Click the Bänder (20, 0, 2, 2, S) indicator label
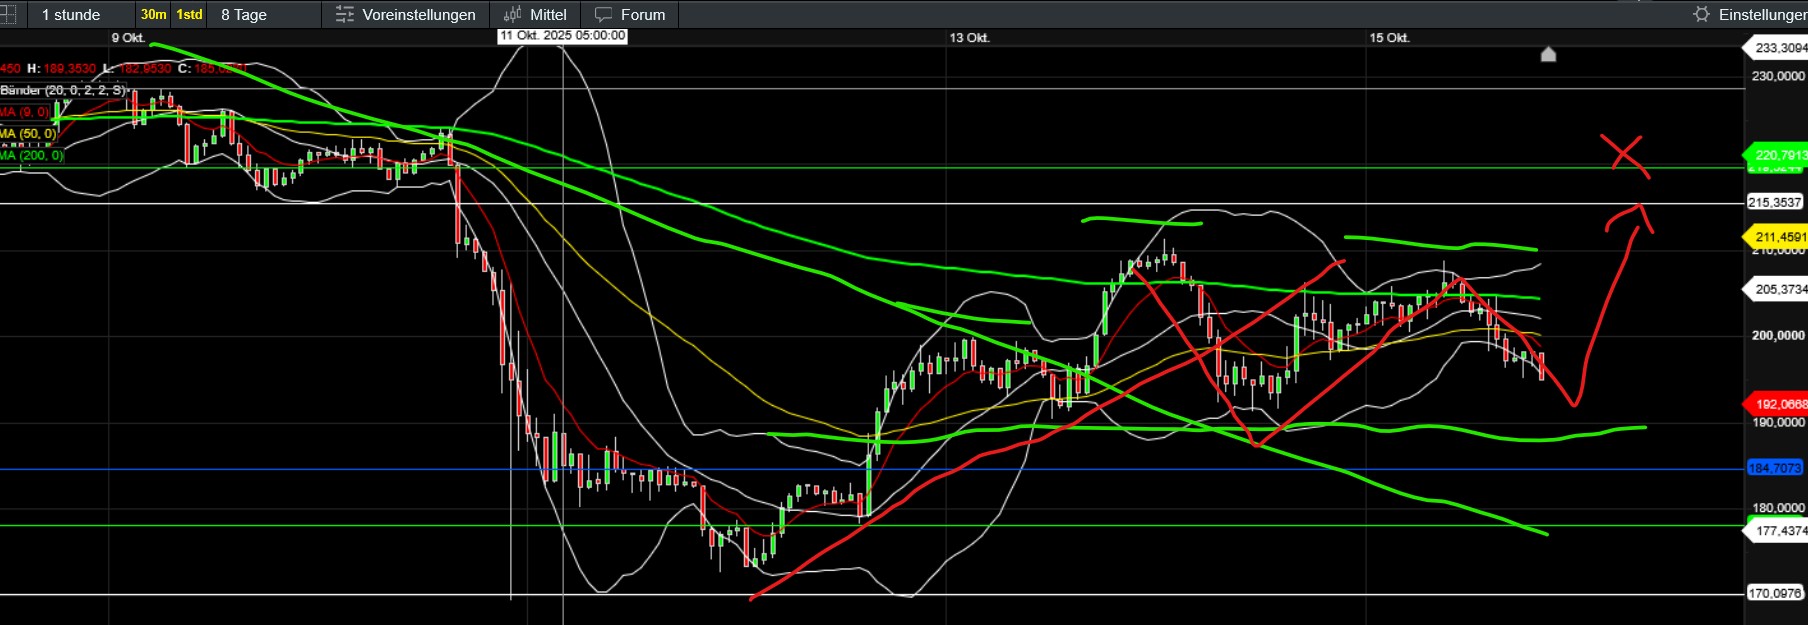The width and height of the screenshot is (1808, 625). coord(62,90)
